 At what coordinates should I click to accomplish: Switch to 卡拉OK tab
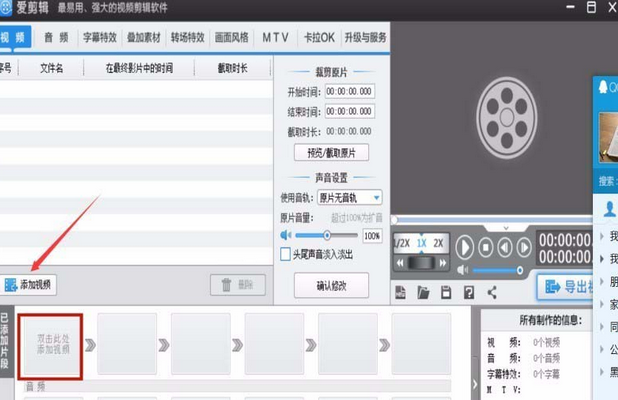[x=319, y=37]
